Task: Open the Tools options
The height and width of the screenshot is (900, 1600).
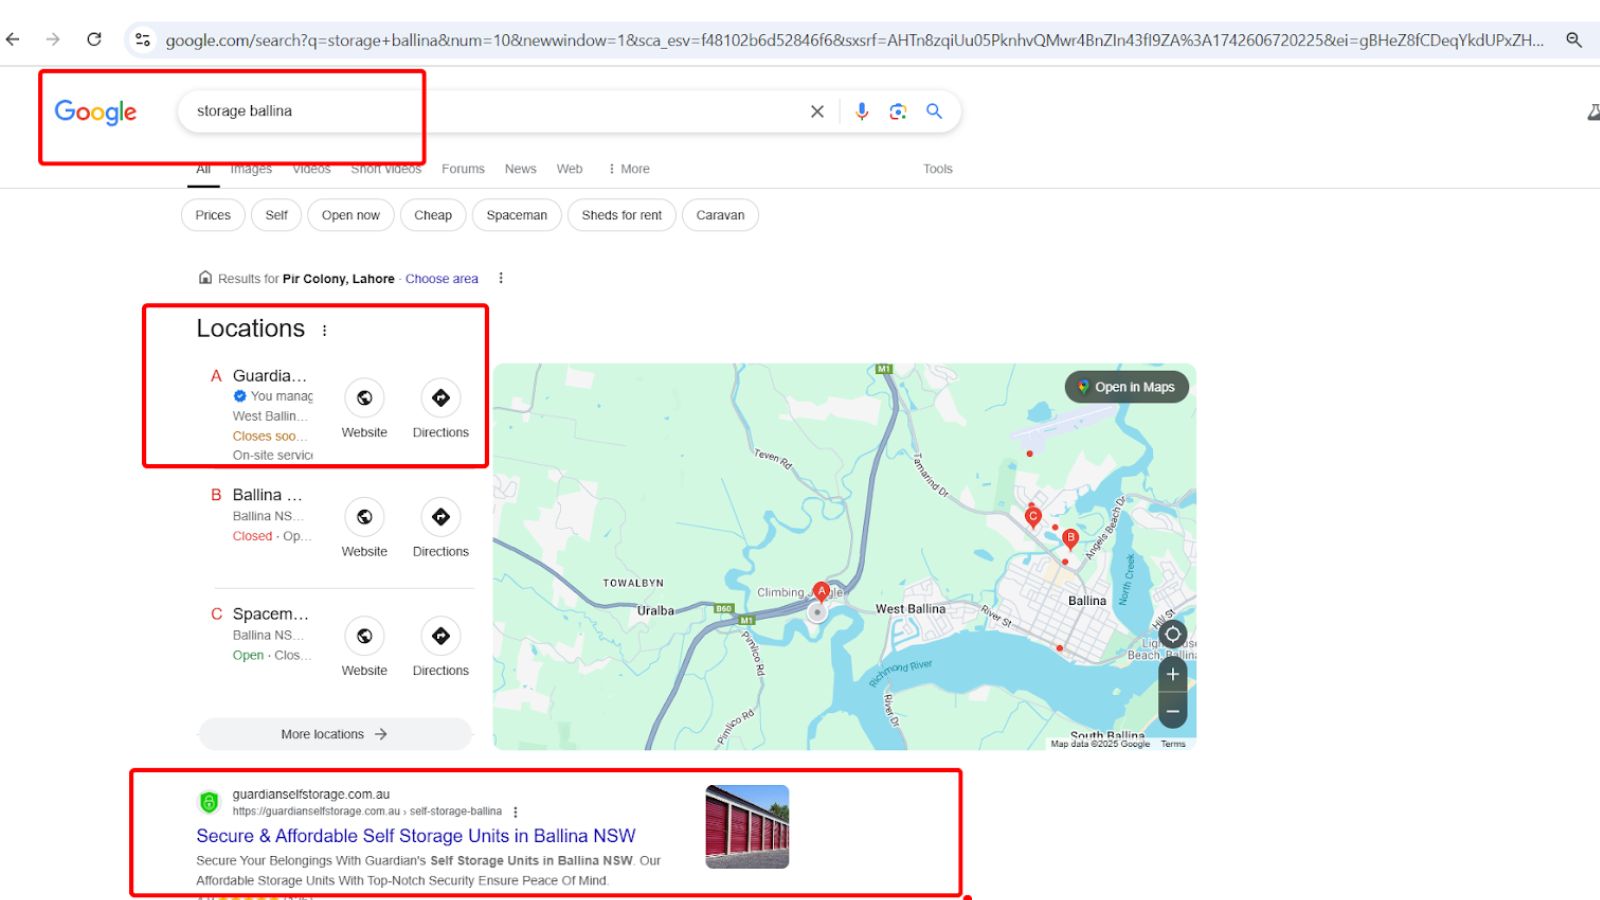Action: point(938,169)
